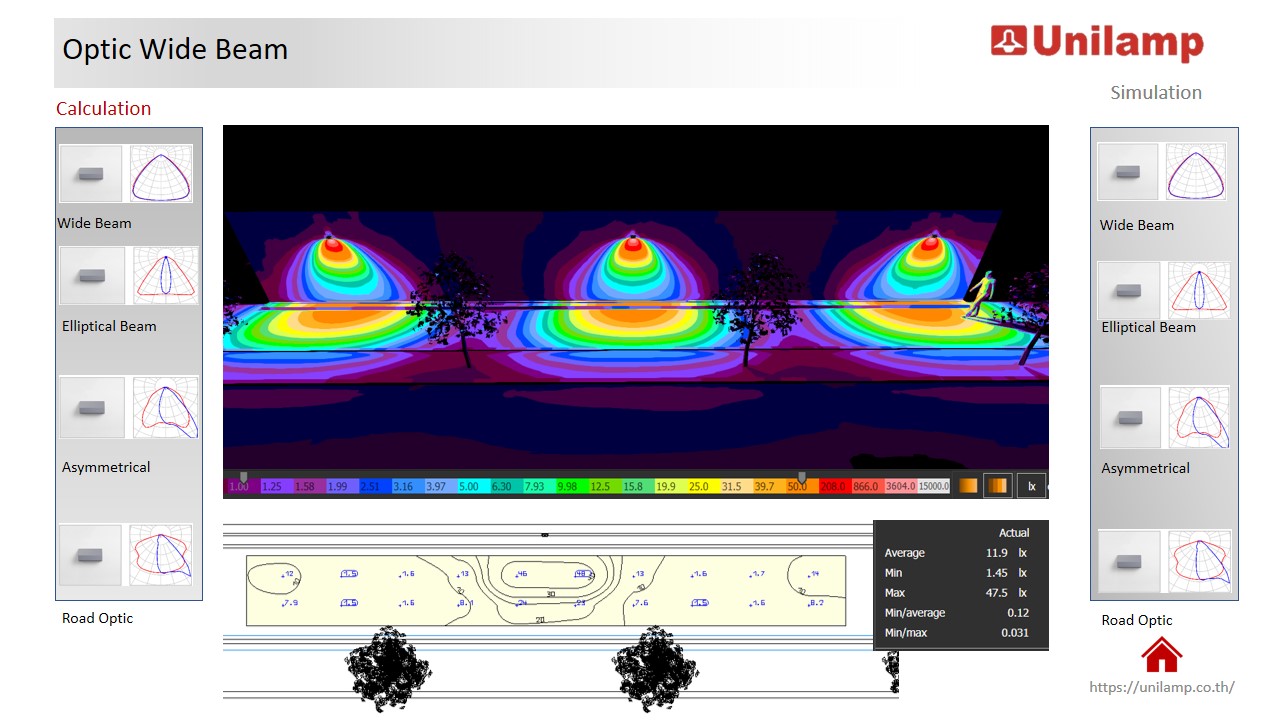1280x720 pixels.
Task: Open left Wide Beam polar diagram
Action: point(161,174)
